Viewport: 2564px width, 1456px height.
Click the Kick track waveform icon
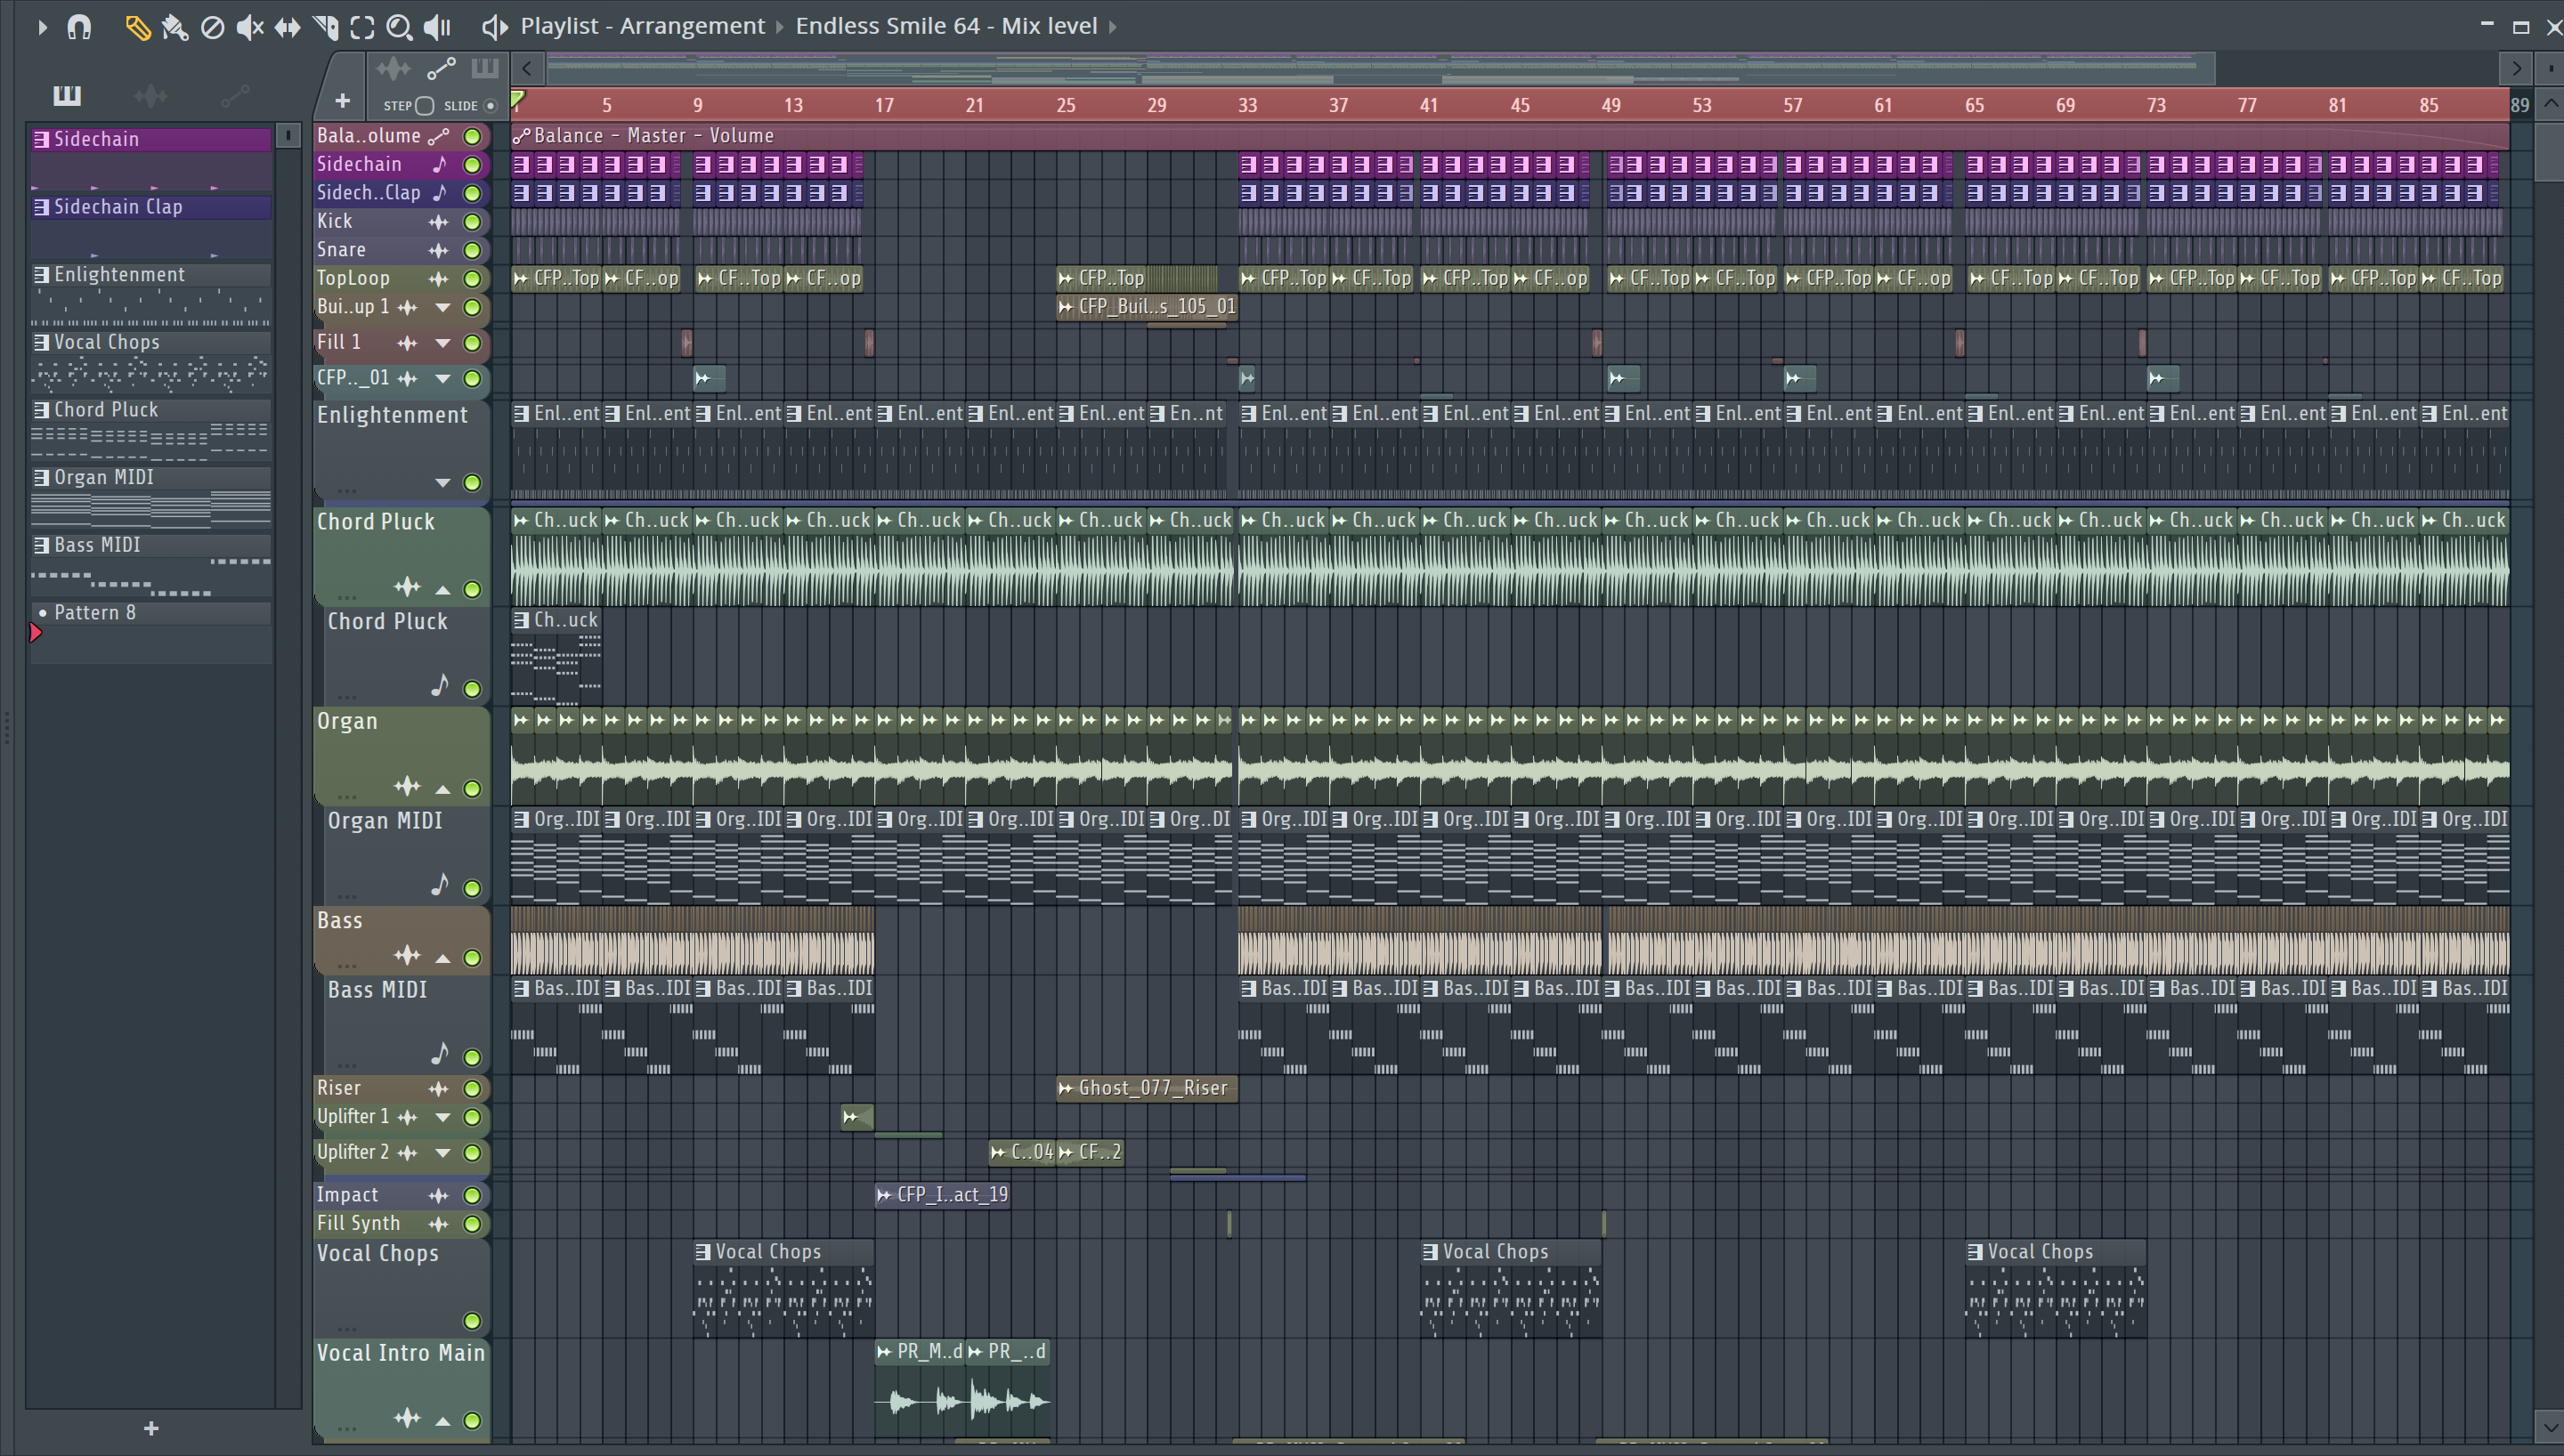click(x=438, y=221)
